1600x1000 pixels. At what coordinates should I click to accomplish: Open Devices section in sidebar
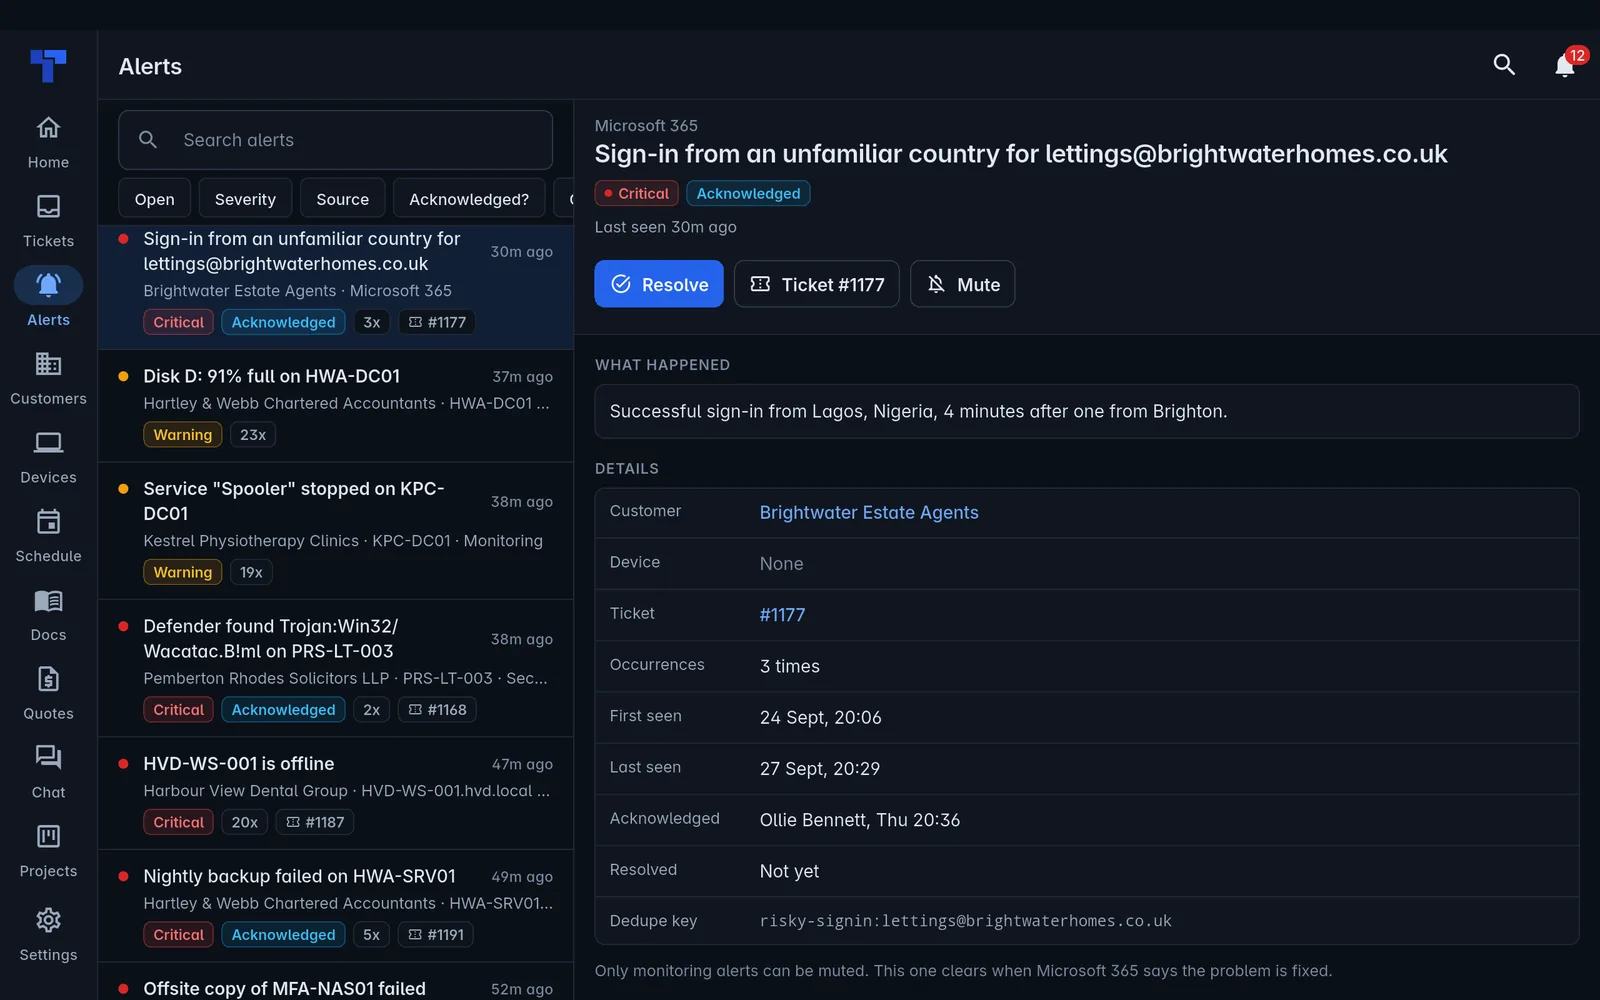click(x=48, y=457)
